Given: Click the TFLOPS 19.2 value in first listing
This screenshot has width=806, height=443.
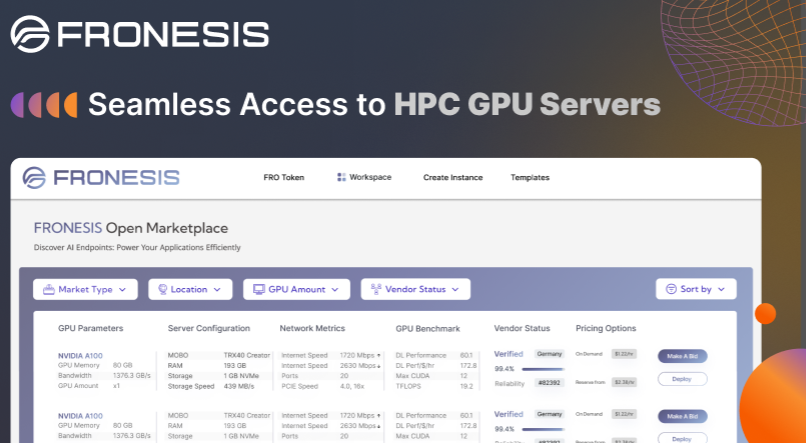Looking at the screenshot, I should [467, 386].
